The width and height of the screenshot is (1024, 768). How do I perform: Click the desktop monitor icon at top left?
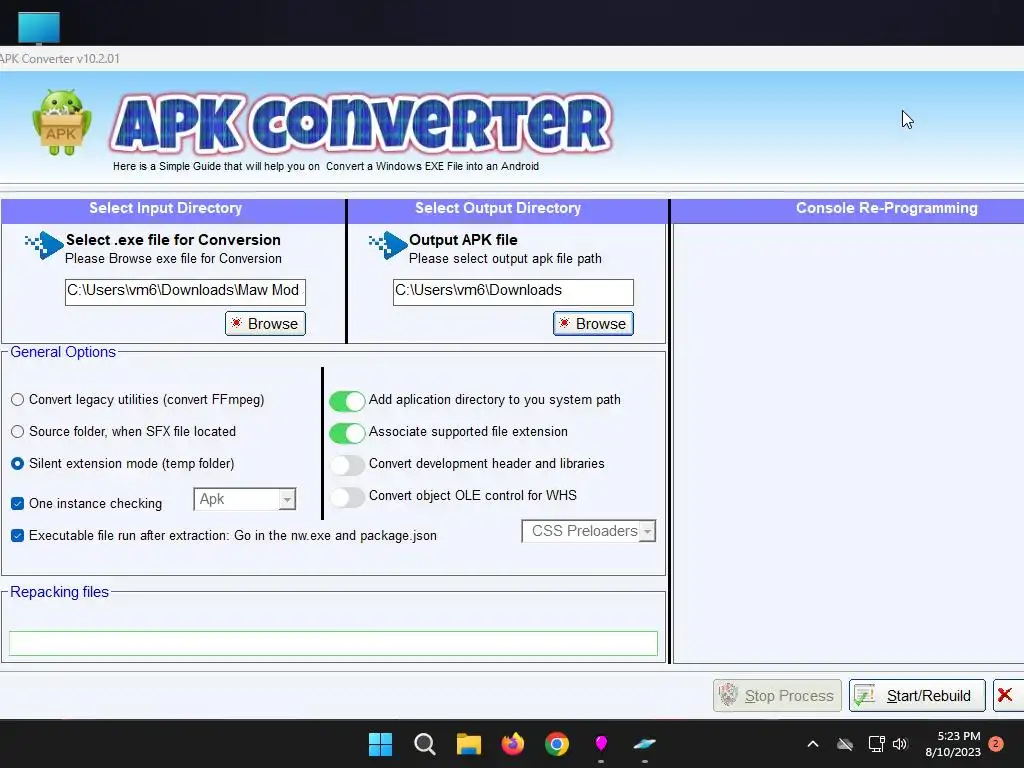click(39, 28)
